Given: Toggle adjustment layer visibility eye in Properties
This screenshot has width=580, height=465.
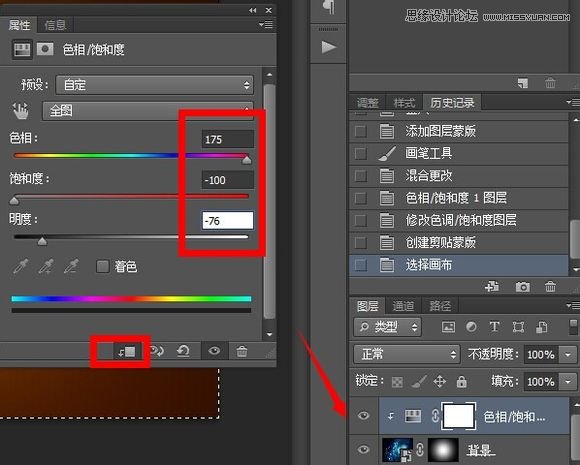Looking at the screenshot, I should (x=214, y=350).
